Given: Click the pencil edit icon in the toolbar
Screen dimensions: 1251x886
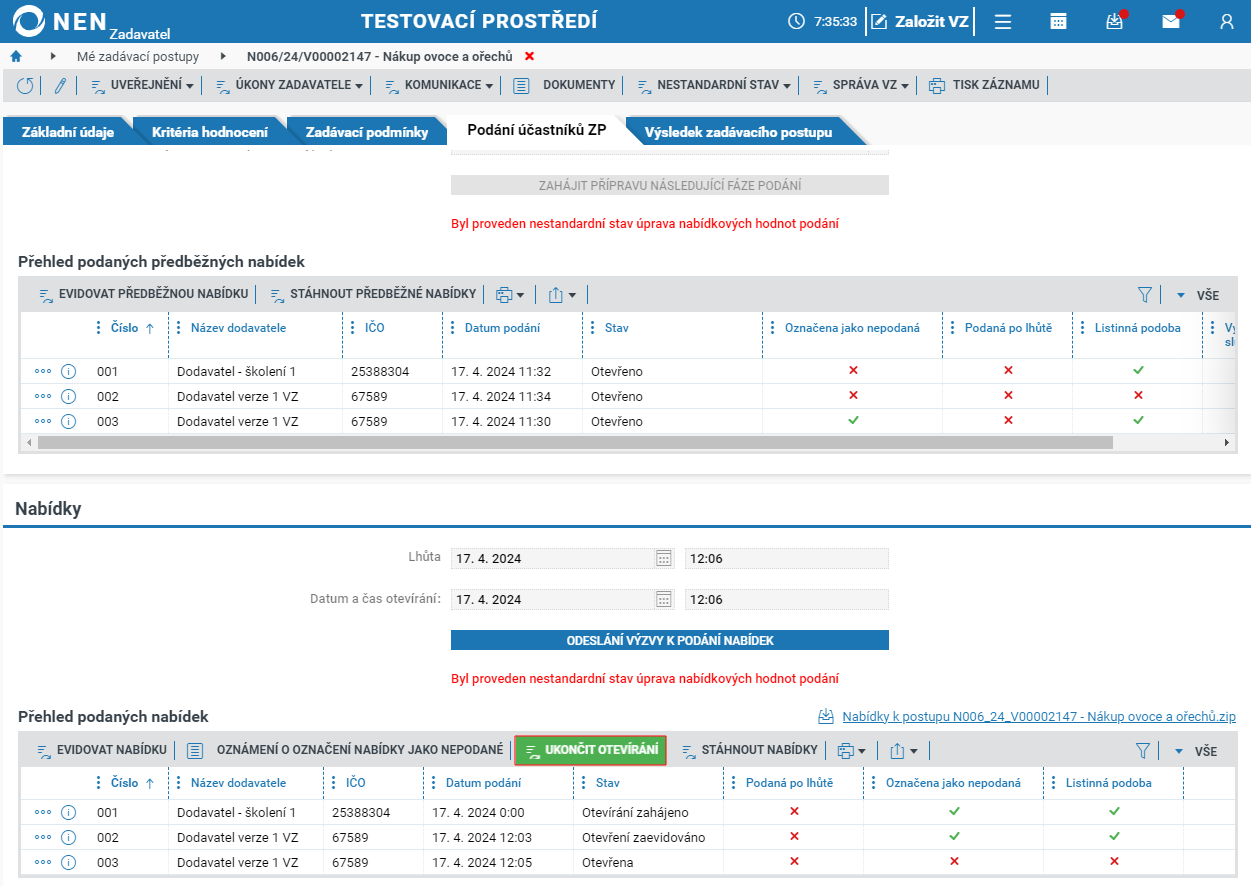Looking at the screenshot, I should [x=60, y=85].
